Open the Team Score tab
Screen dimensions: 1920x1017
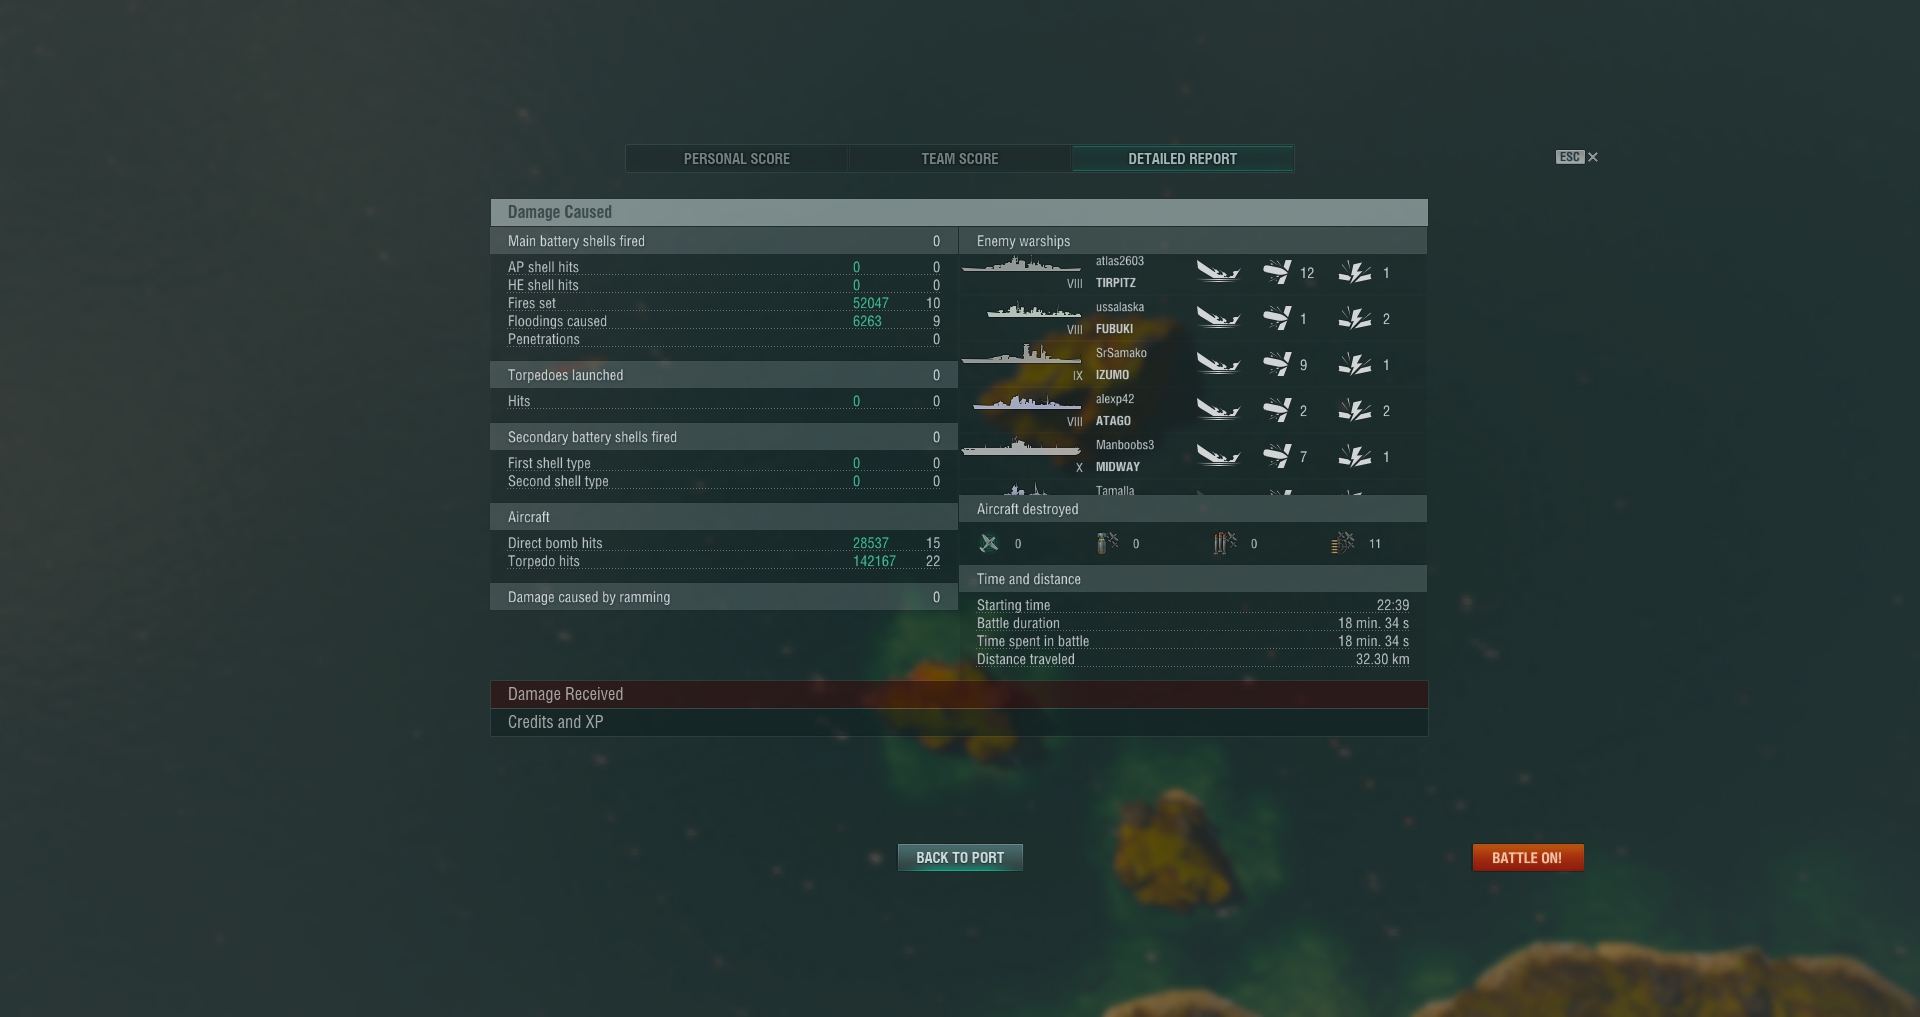coord(960,158)
